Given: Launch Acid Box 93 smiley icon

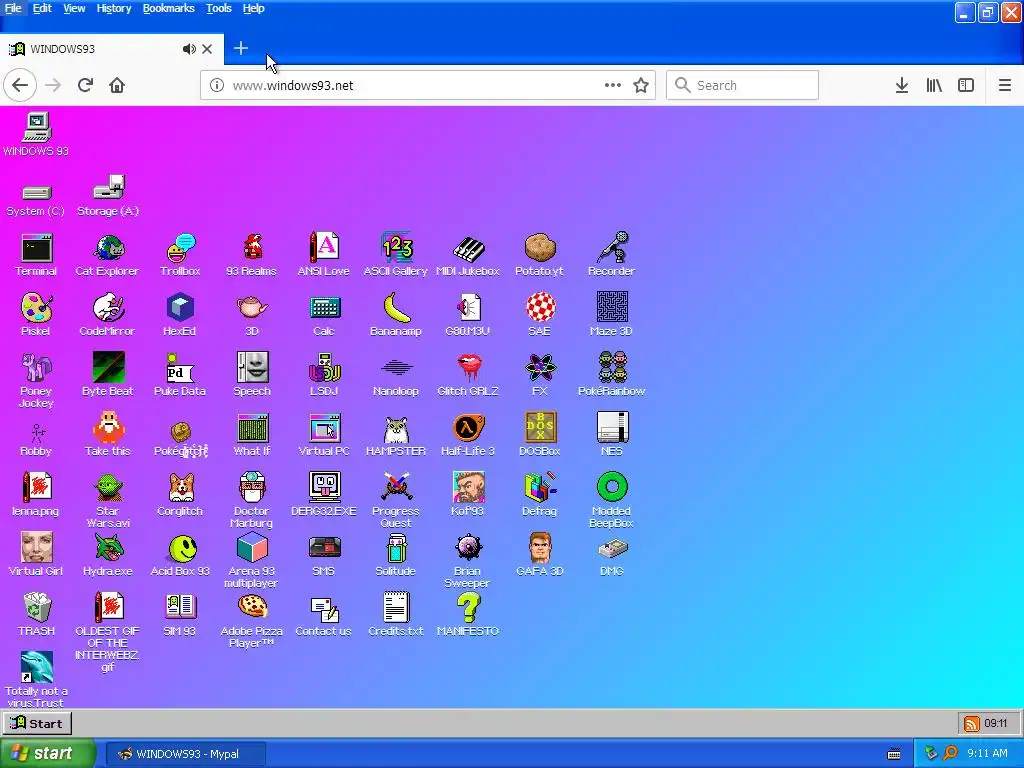Looking at the screenshot, I should click(x=180, y=556).
